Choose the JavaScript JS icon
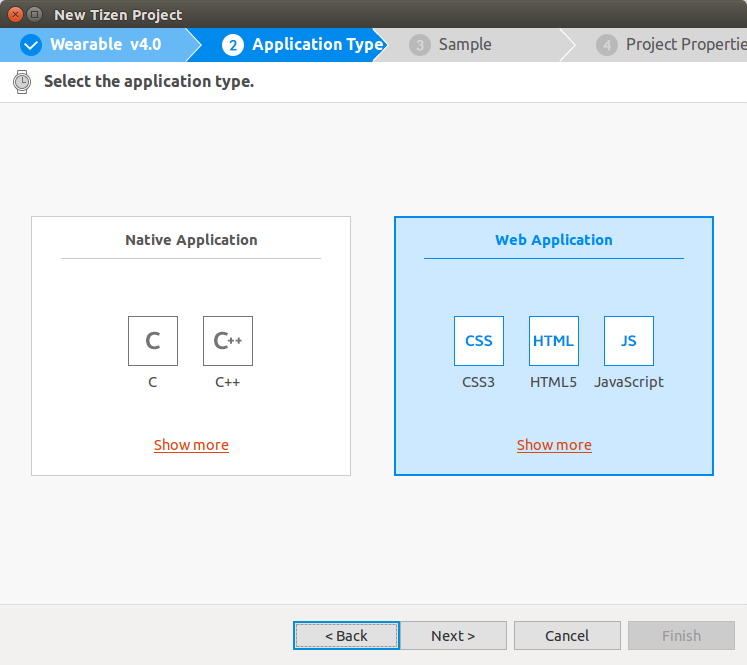Viewport: 747px width, 665px height. coord(629,341)
